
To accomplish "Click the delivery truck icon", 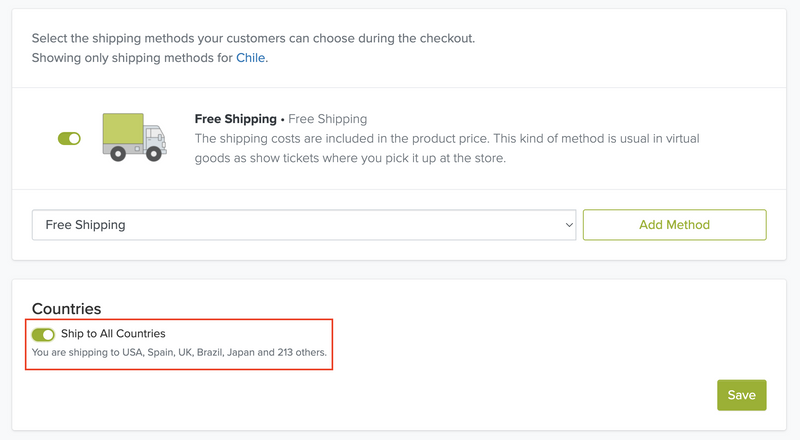I will tap(134, 137).
